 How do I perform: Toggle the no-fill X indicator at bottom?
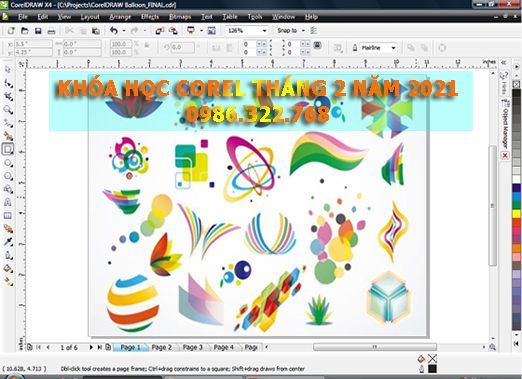pos(432,359)
